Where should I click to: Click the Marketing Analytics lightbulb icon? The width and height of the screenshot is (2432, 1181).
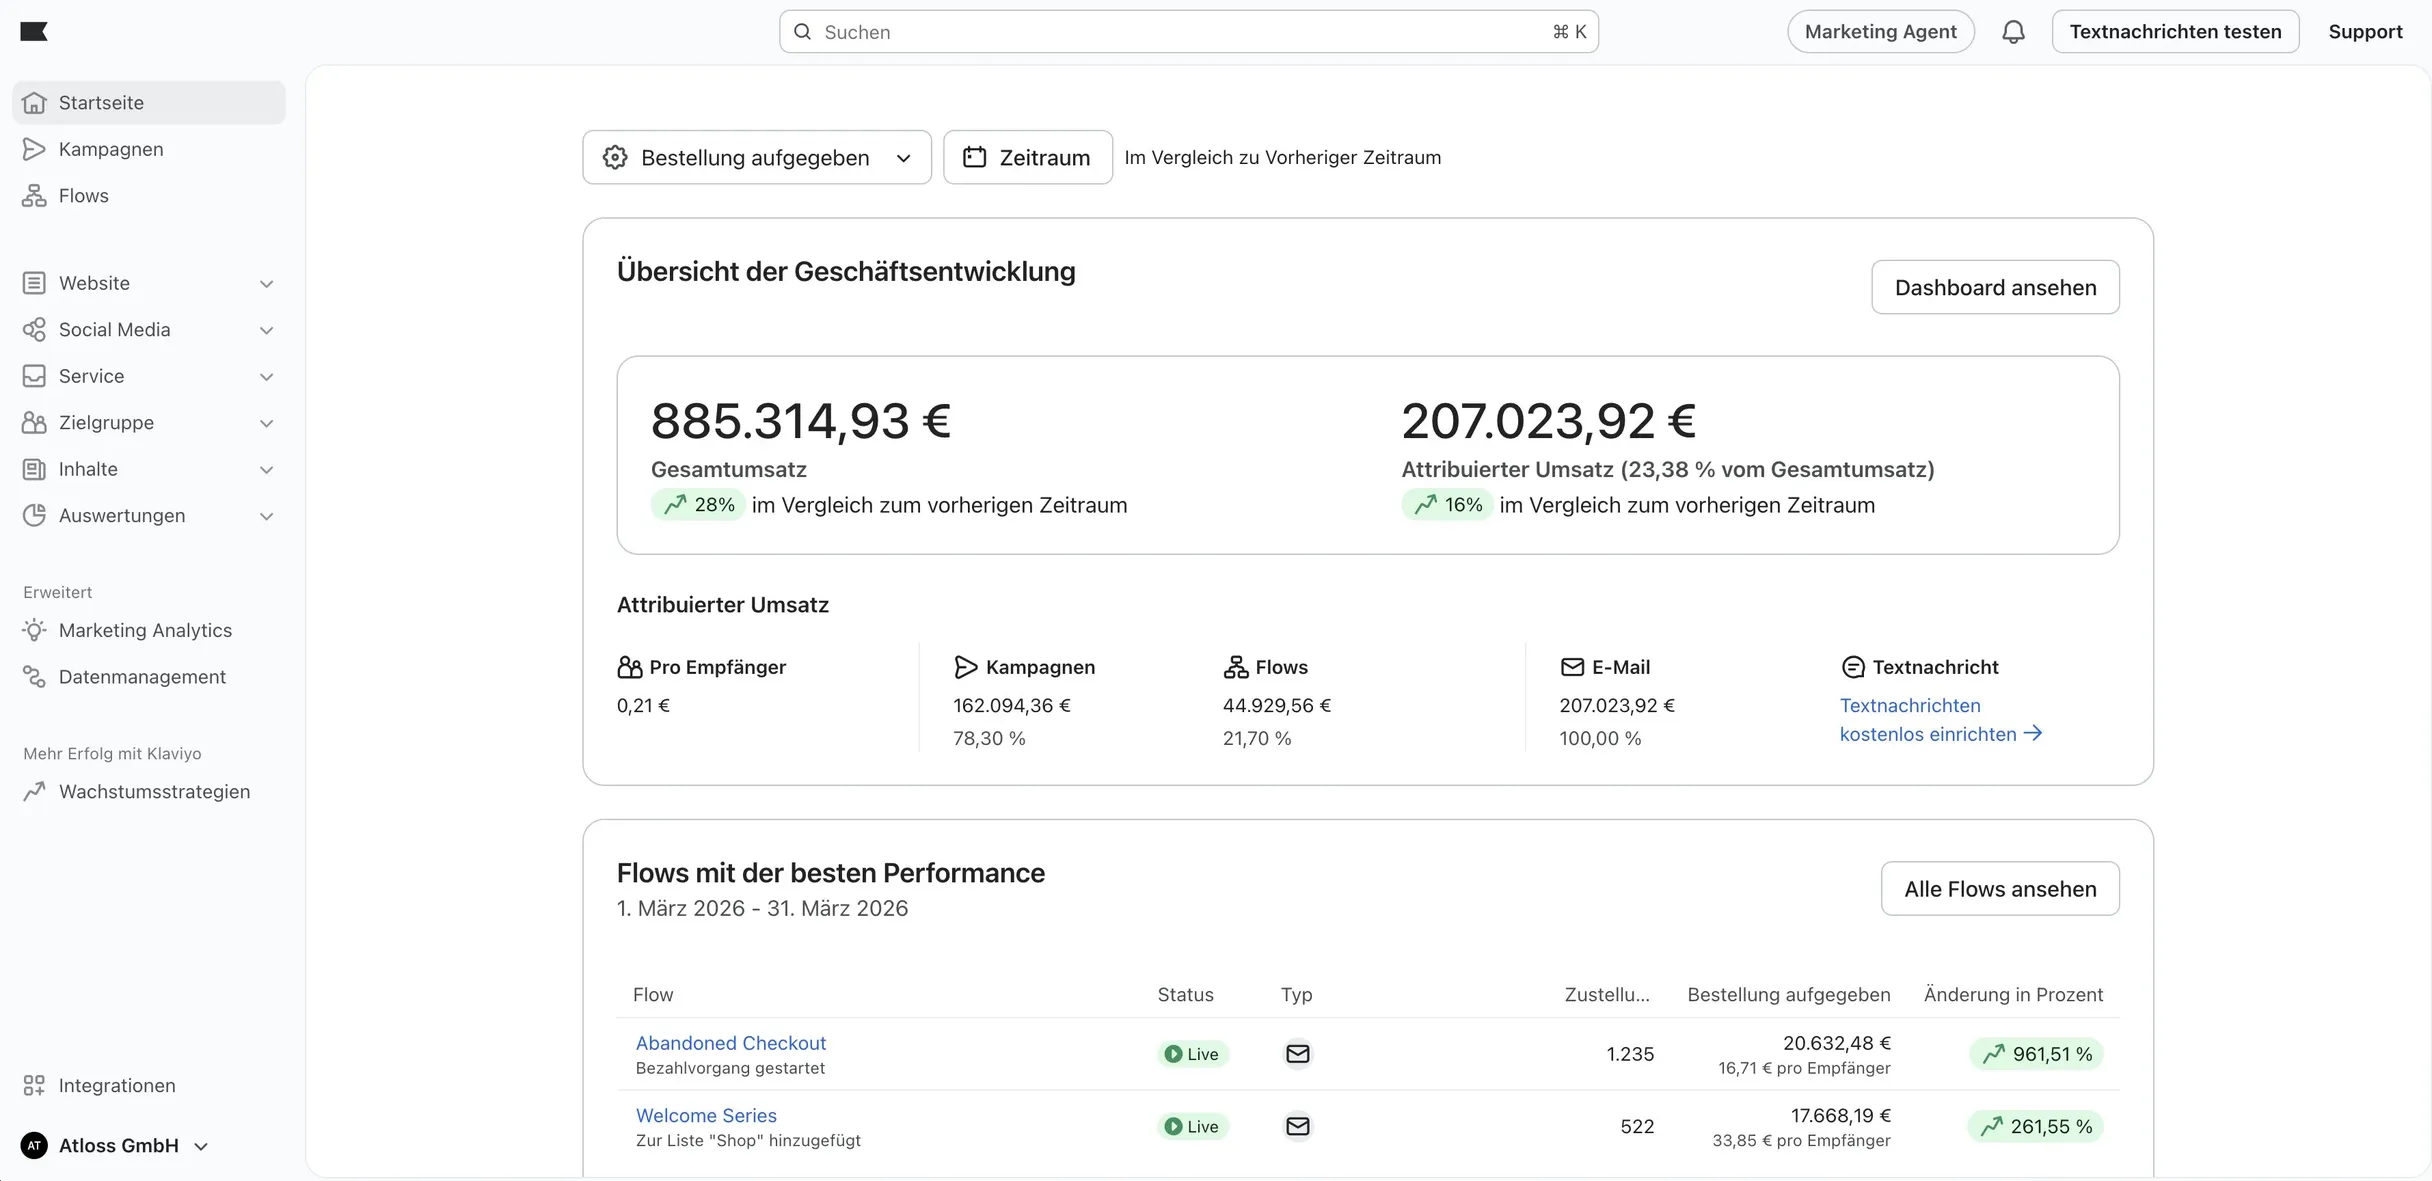[34, 630]
